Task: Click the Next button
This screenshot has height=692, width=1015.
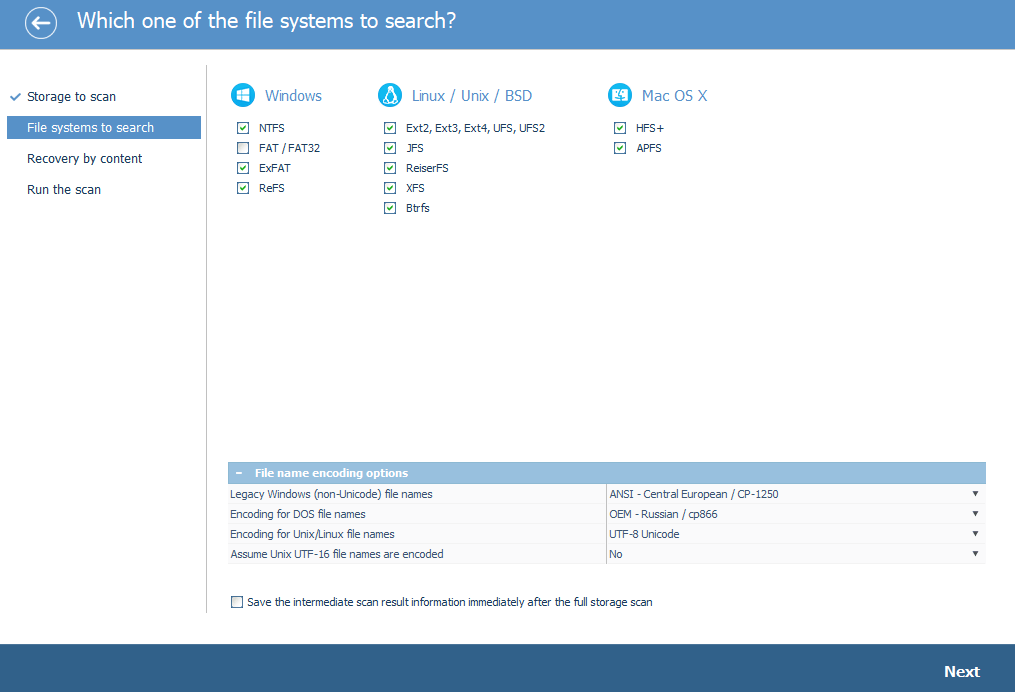Action: click(961, 672)
